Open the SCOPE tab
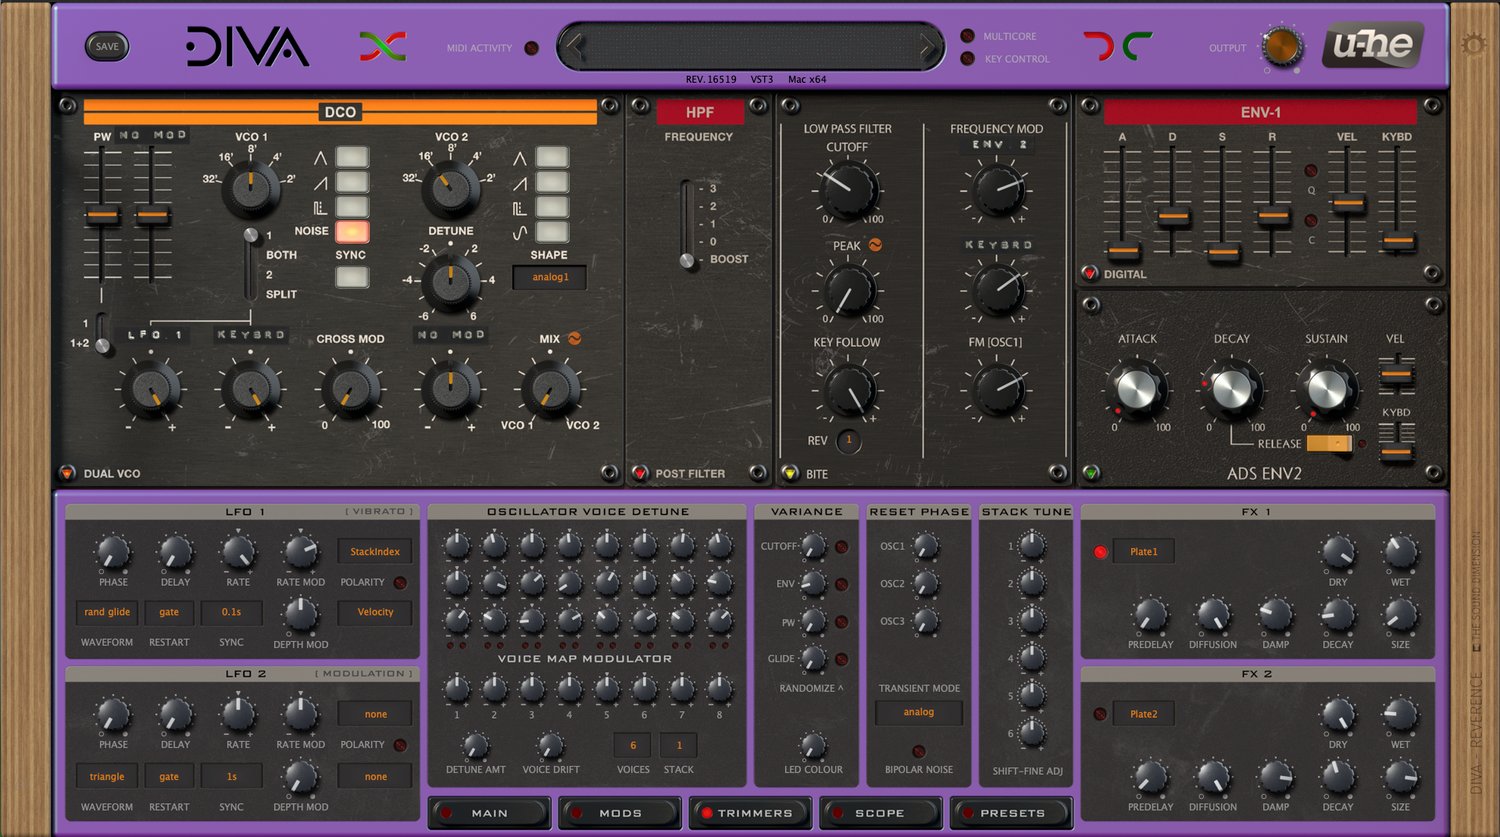This screenshot has width=1500, height=837. pyautogui.click(x=880, y=813)
